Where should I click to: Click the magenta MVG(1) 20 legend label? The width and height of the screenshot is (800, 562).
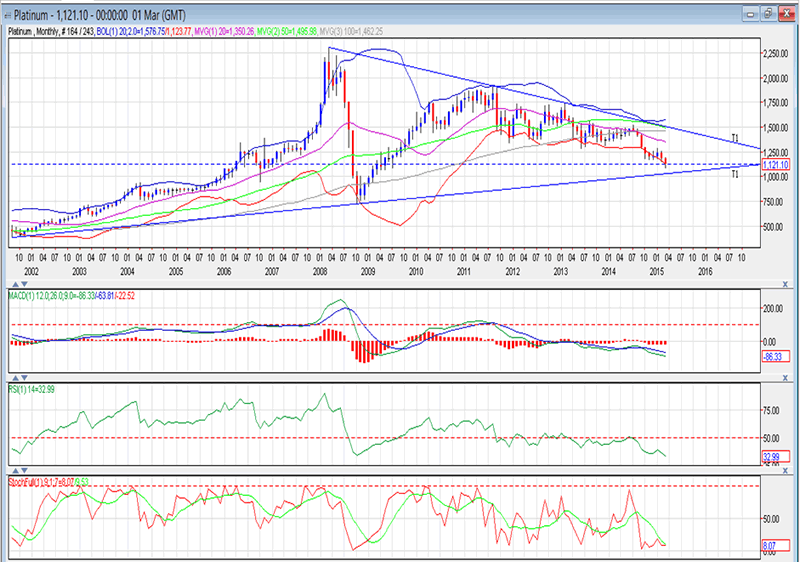pos(222,32)
